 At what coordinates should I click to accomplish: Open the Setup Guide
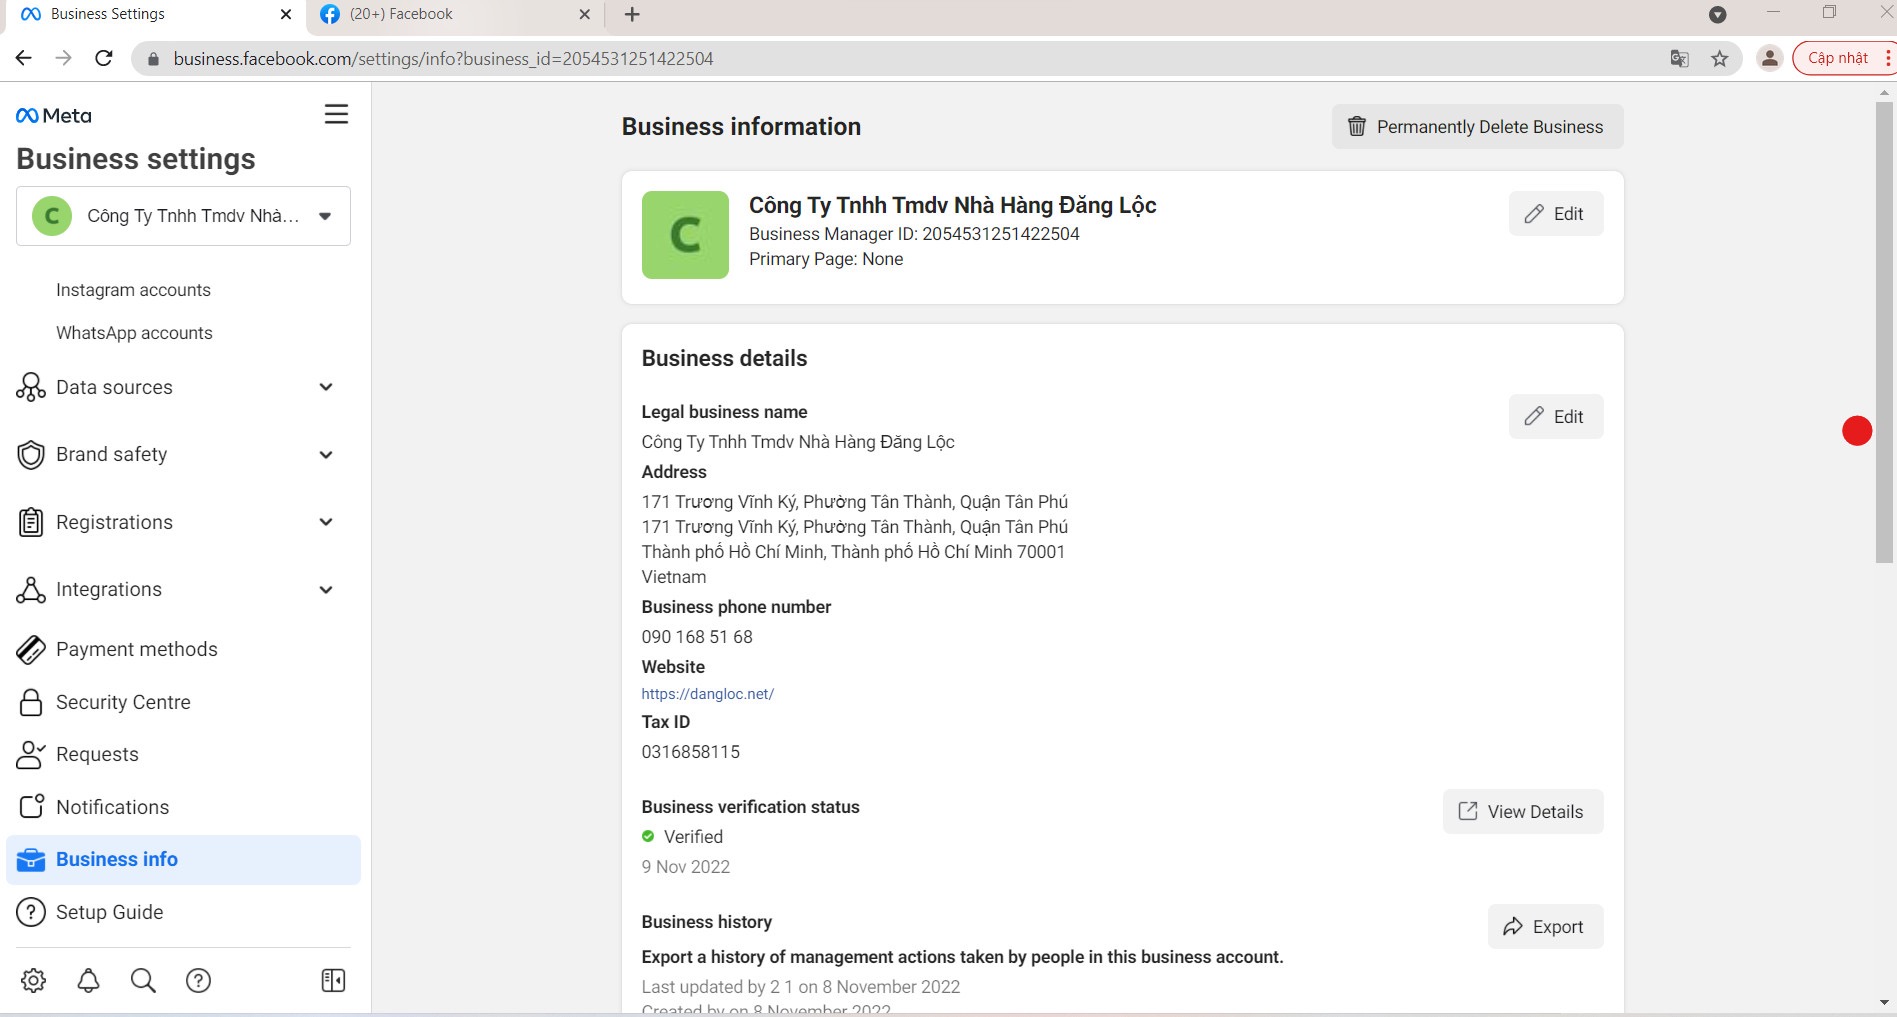point(109,912)
